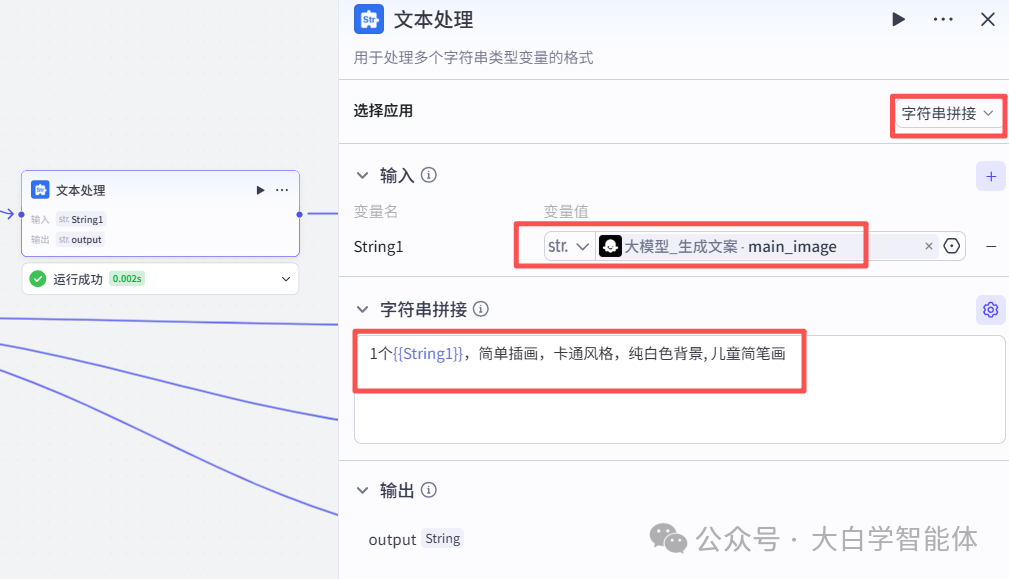Show info tooltip for 输出
The height and width of the screenshot is (579, 1009).
(429, 490)
